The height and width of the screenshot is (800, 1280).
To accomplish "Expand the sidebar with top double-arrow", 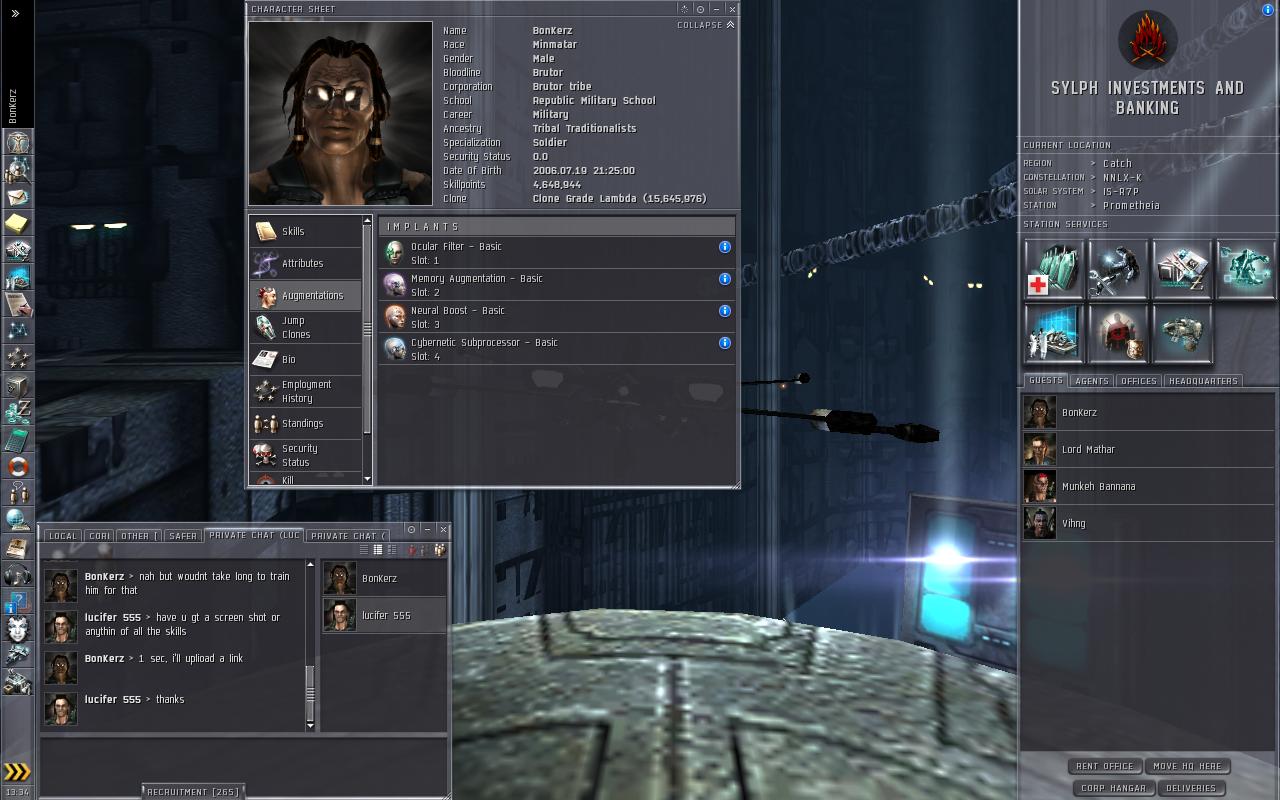I will pyautogui.click(x=15, y=13).
